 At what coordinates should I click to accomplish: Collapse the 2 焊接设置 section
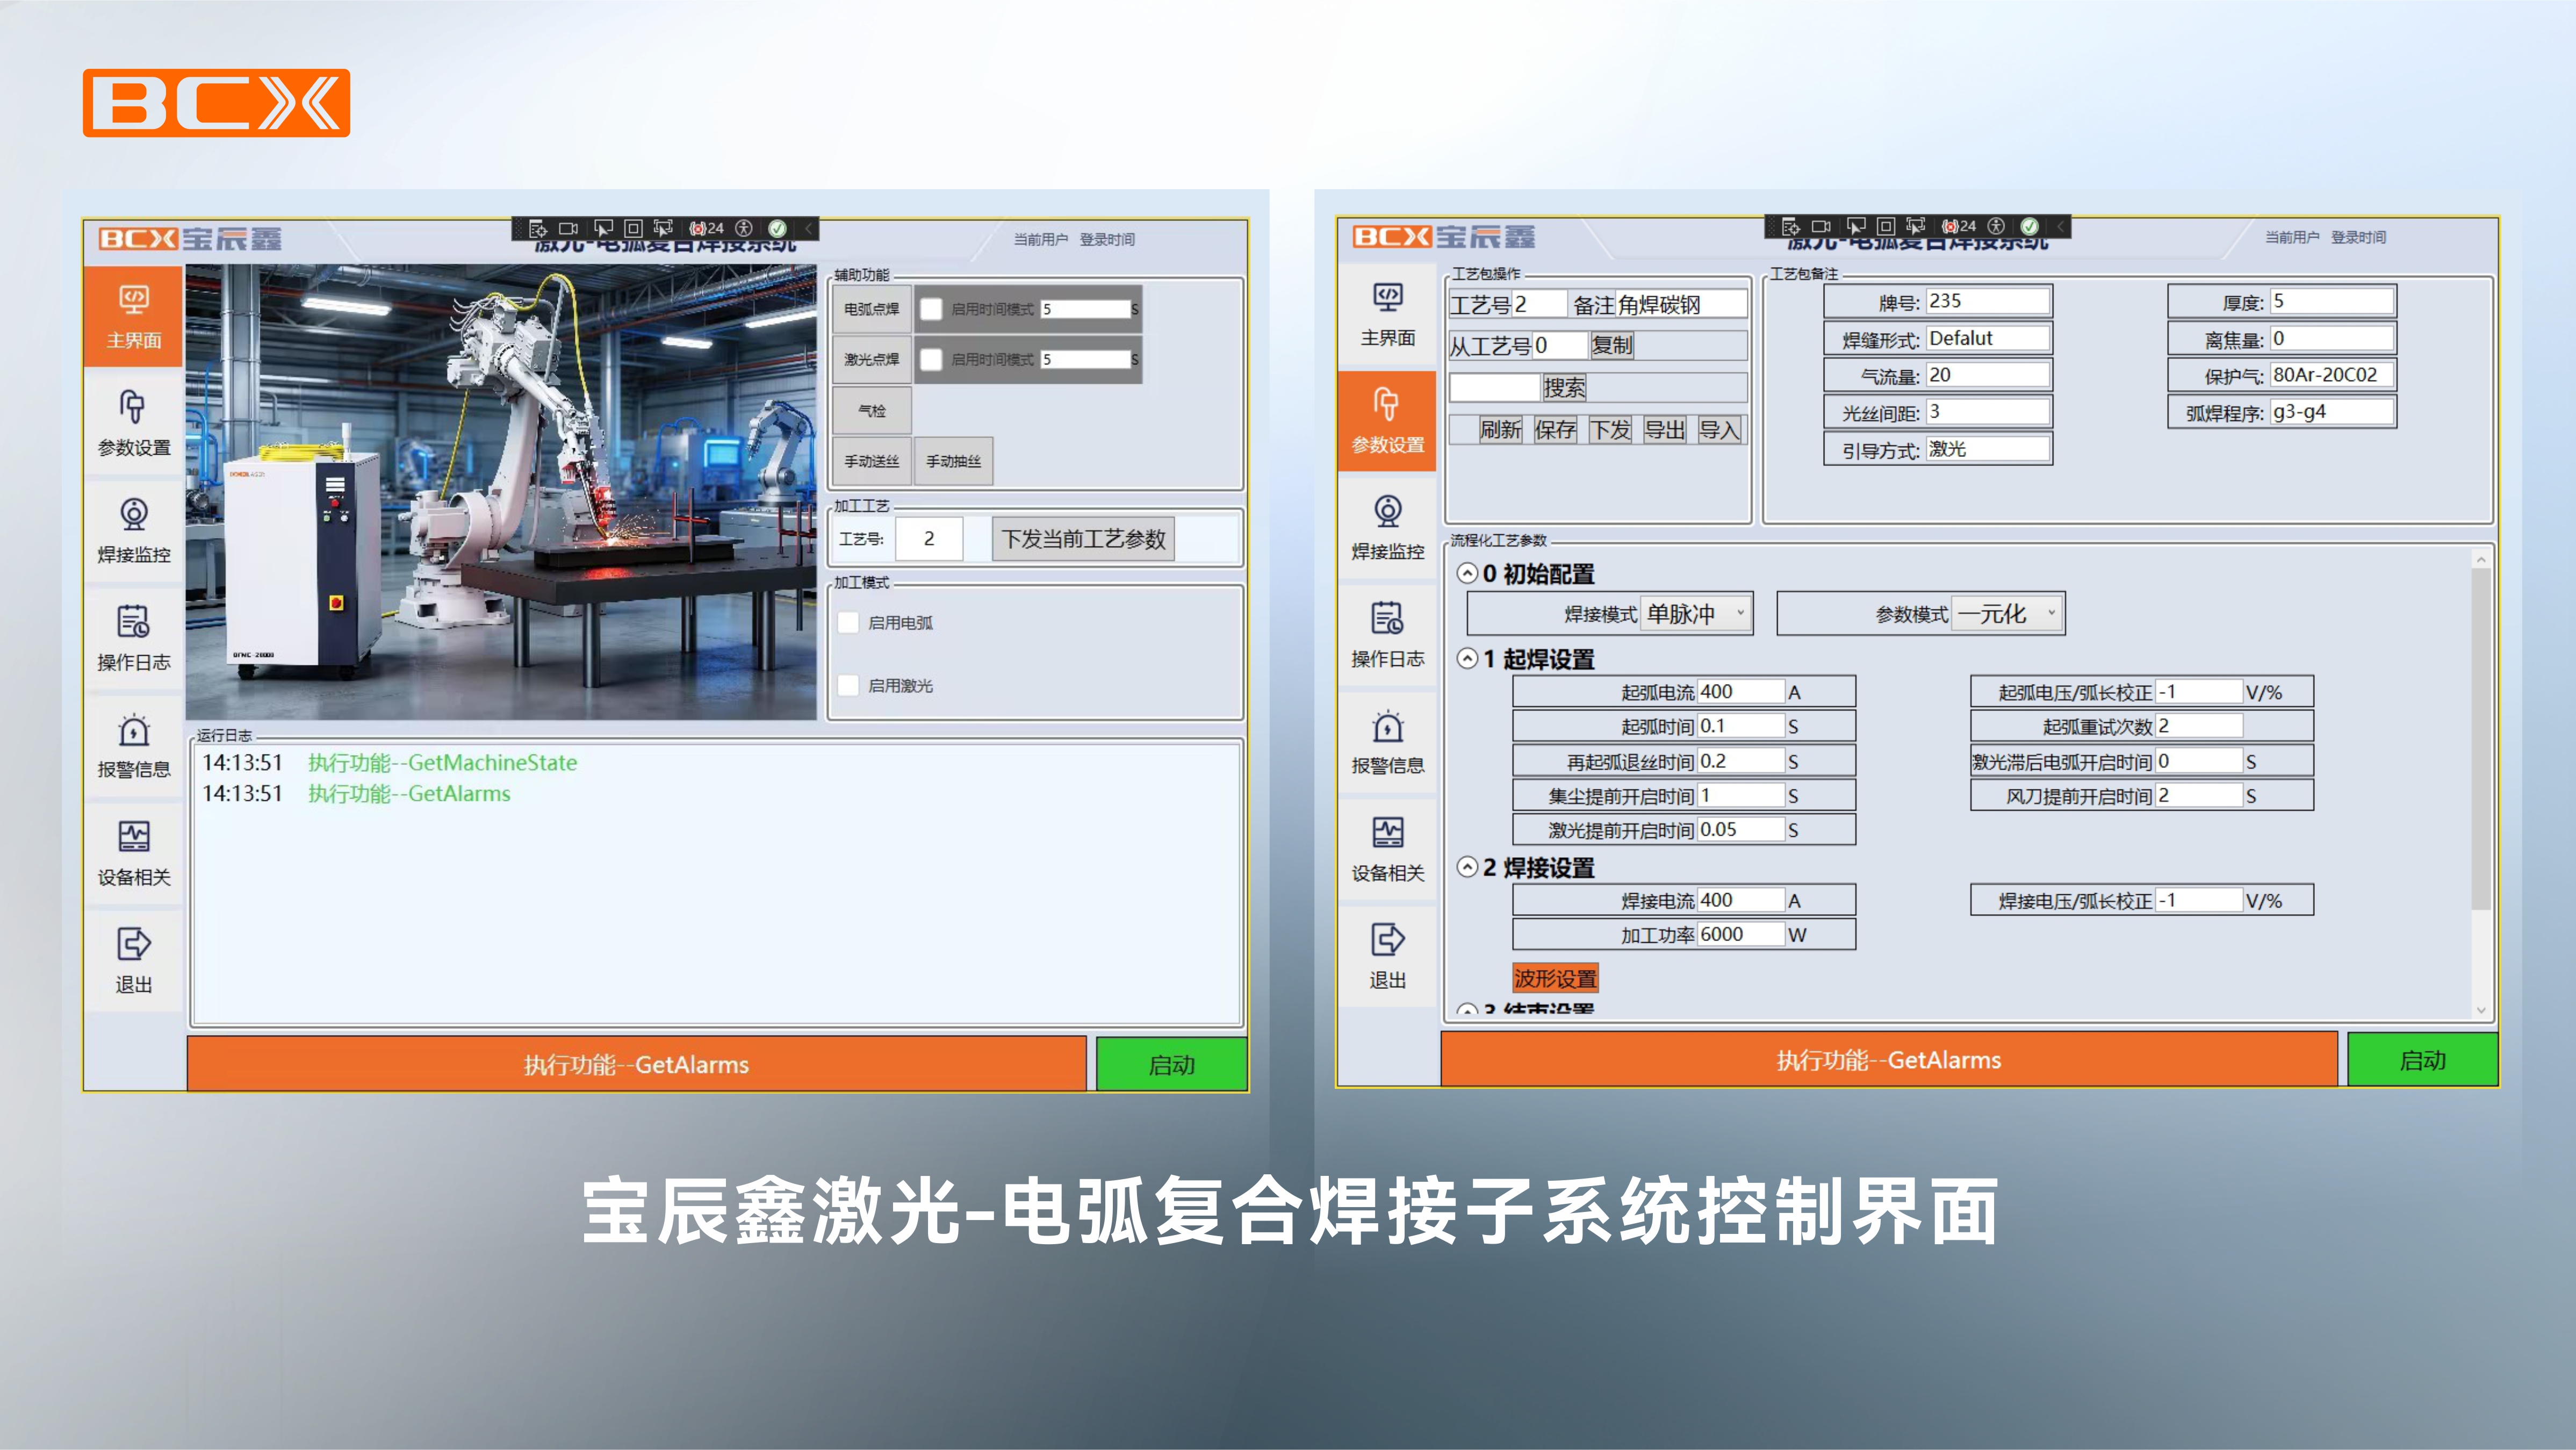(x=1467, y=867)
